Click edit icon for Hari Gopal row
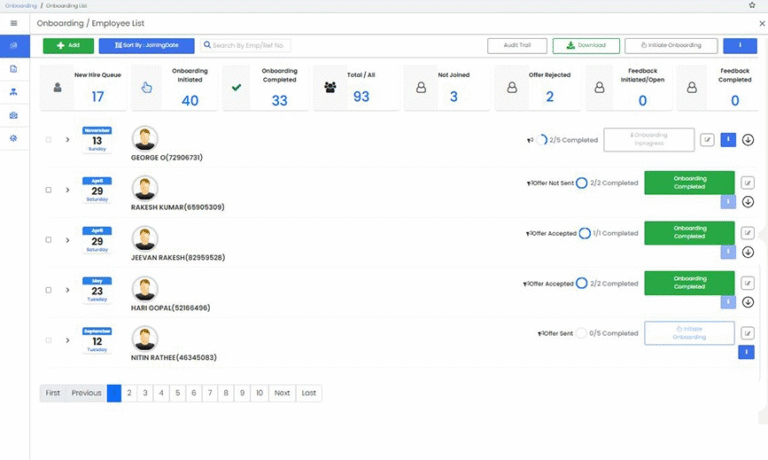Screen dimensions: 768x460 pos(748,283)
